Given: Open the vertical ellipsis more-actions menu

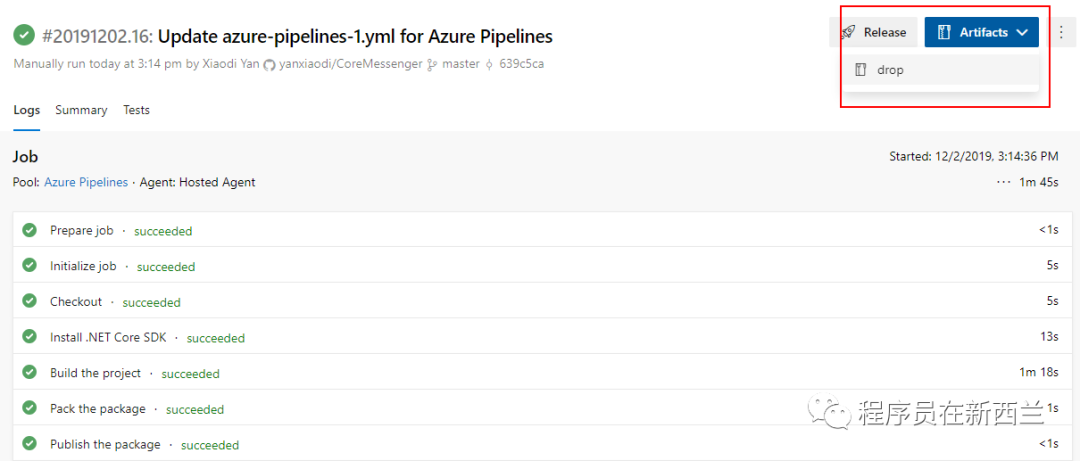Looking at the screenshot, I should coord(1060,32).
